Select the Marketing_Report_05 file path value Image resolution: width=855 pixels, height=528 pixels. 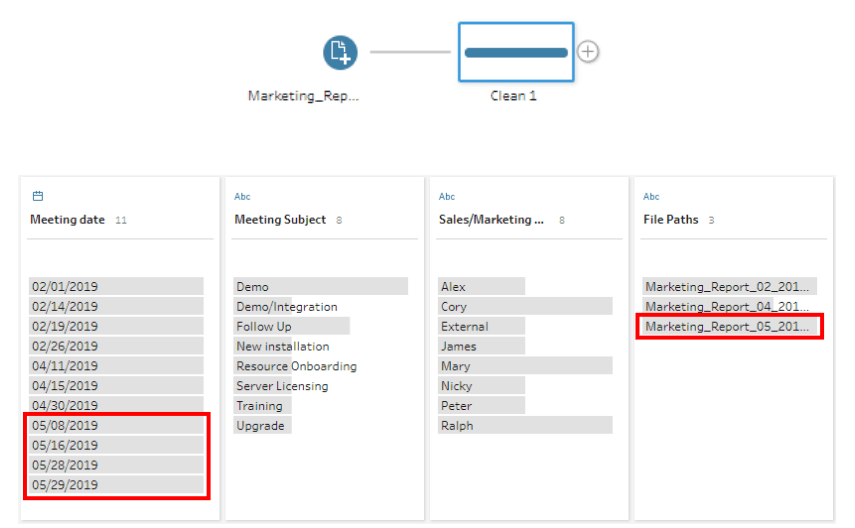click(730, 326)
